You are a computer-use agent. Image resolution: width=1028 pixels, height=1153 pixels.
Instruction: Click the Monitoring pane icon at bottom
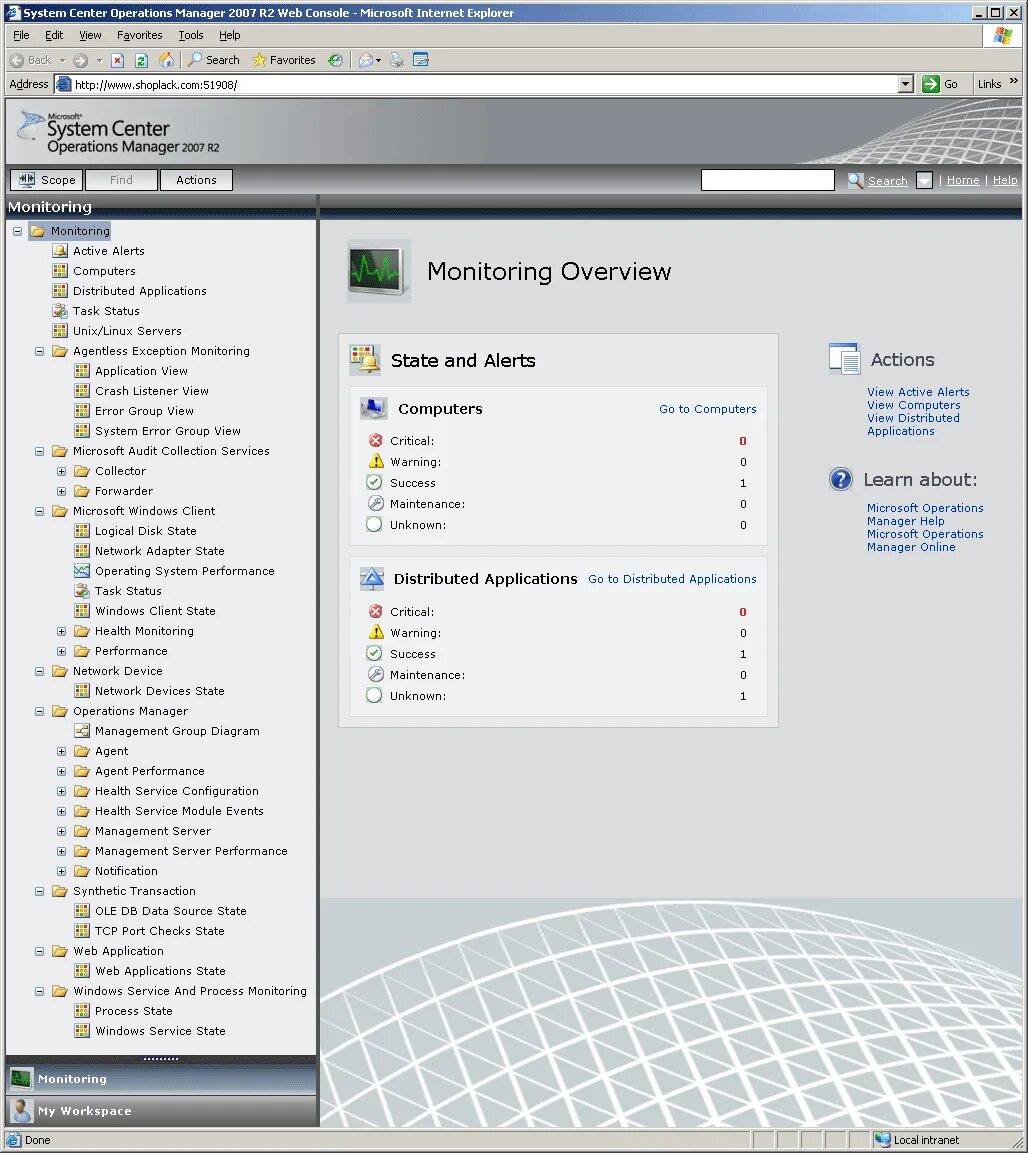tap(21, 1079)
